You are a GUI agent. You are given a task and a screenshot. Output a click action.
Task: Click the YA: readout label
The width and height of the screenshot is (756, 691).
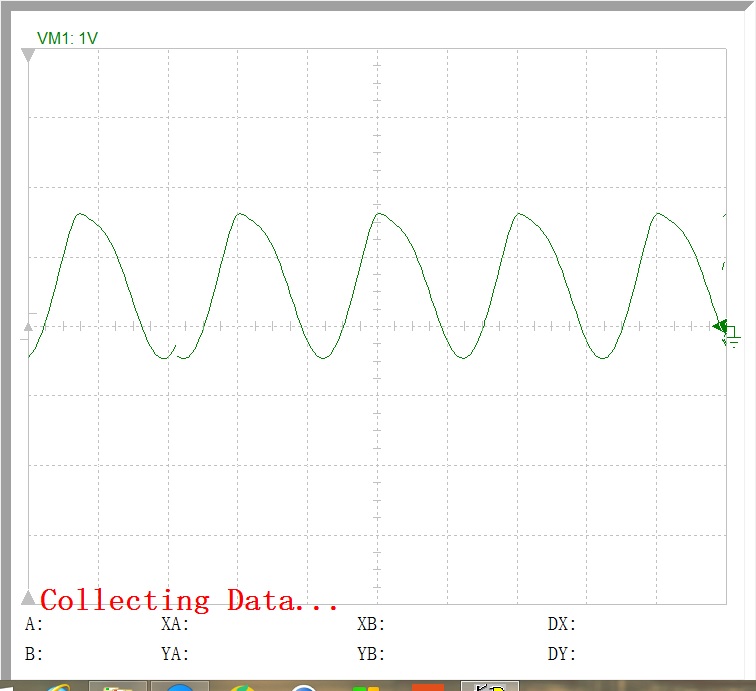point(175,654)
